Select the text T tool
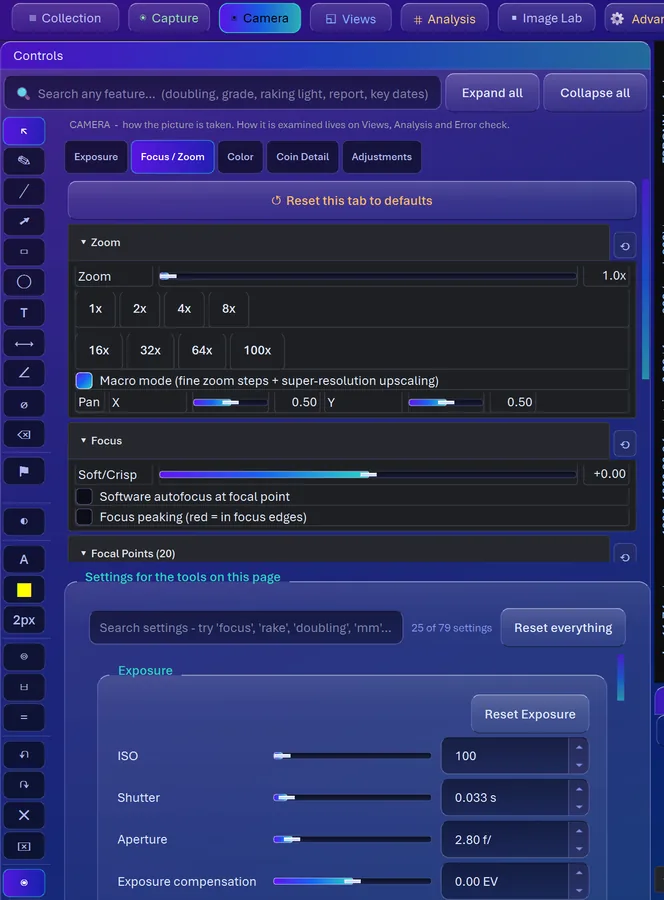 coord(24,313)
